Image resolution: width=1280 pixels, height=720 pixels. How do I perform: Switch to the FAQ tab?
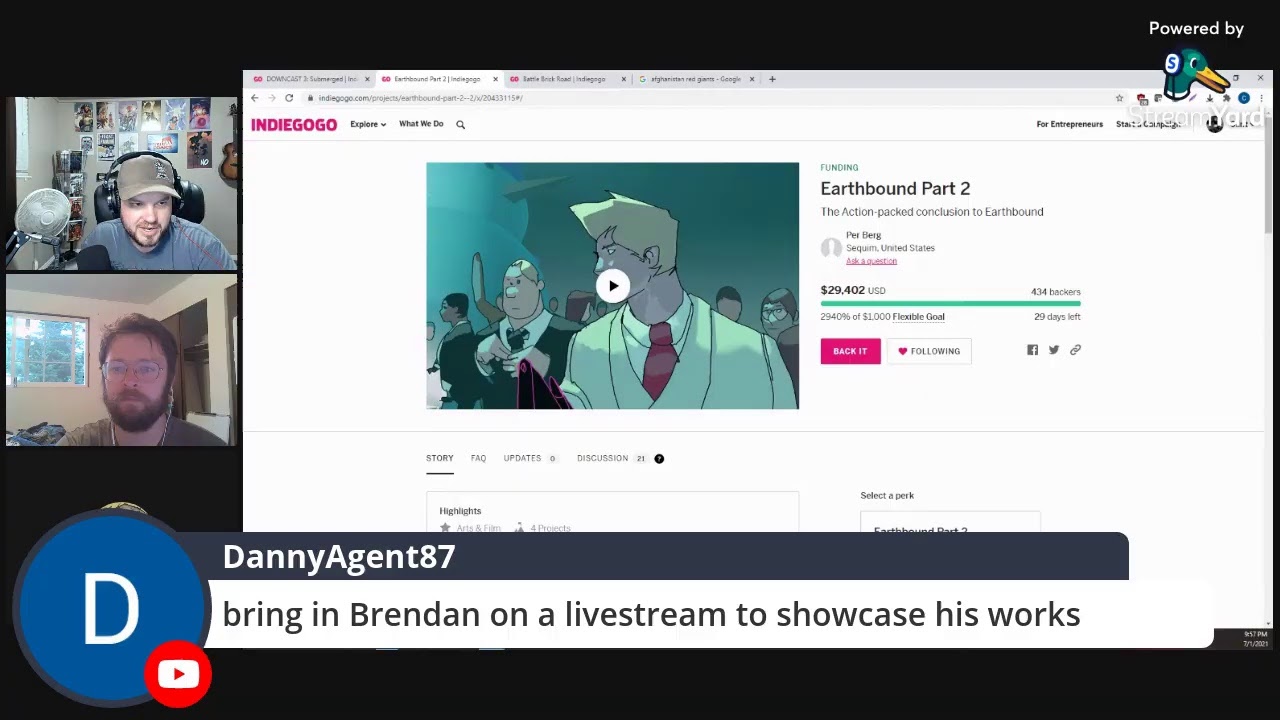coord(478,458)
